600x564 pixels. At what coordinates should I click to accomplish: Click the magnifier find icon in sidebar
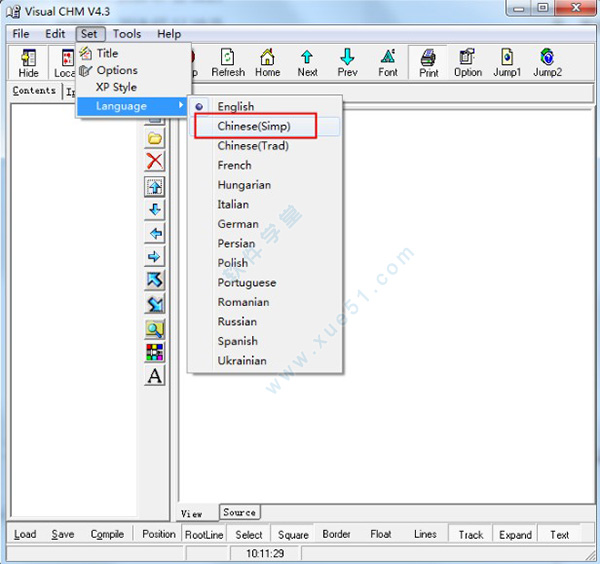(x=155, y=329)
